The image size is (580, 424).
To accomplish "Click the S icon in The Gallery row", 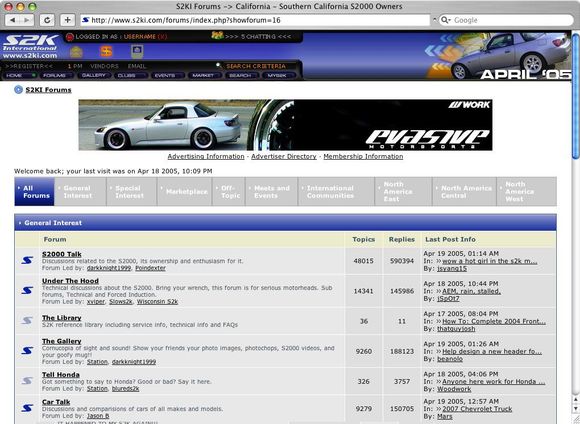I will (27, 350).
